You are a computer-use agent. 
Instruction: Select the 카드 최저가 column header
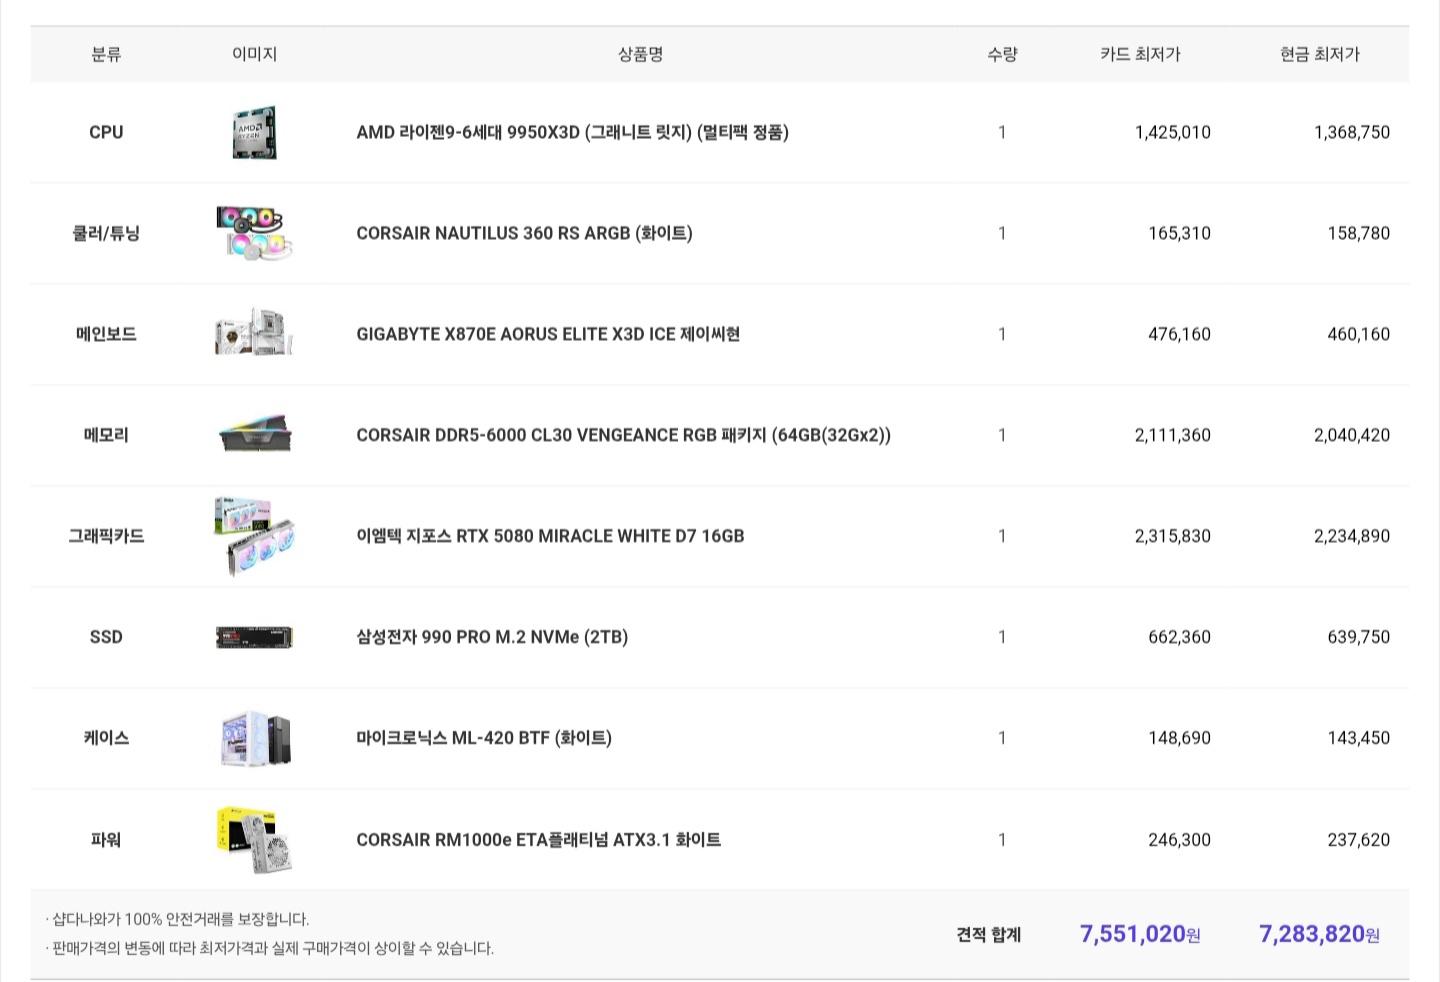coord(1140,54)
